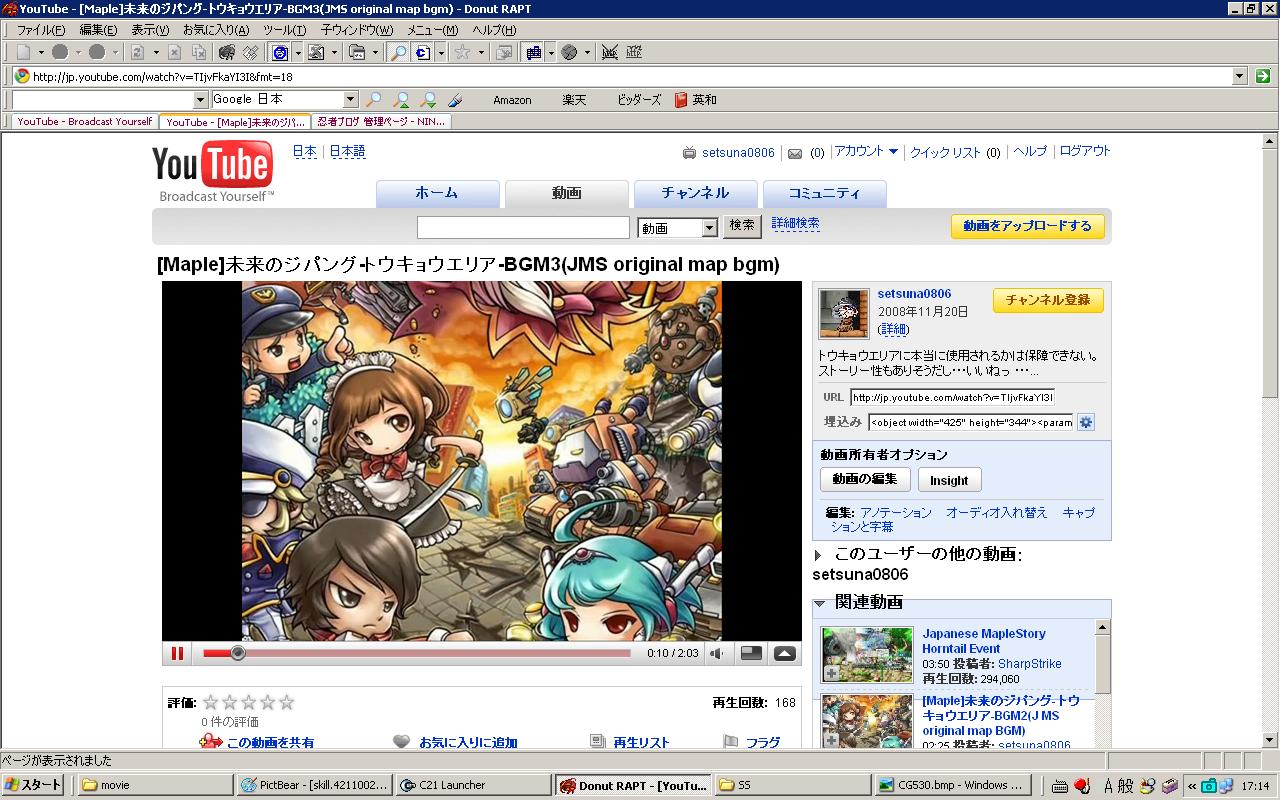This screenshot has width=1280, height=800.
Task: Switch to the コミュニティ tab
Action: click(x=824, y=193)
